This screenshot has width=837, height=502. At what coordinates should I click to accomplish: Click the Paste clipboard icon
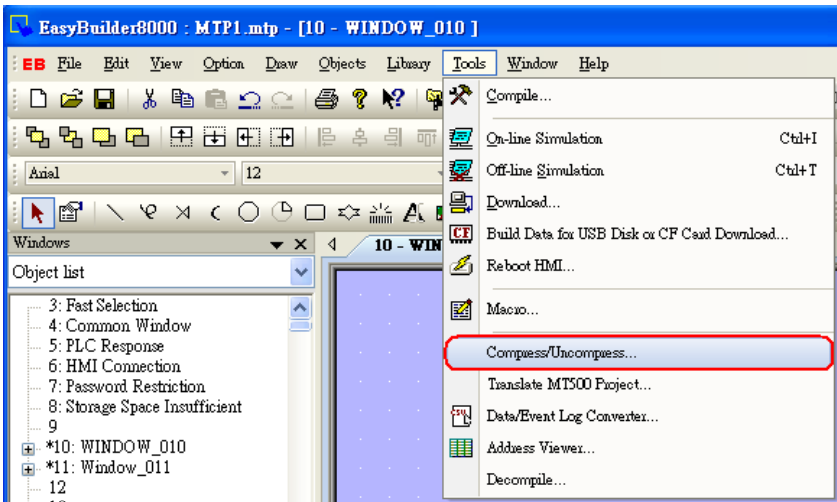click(216, 99)
